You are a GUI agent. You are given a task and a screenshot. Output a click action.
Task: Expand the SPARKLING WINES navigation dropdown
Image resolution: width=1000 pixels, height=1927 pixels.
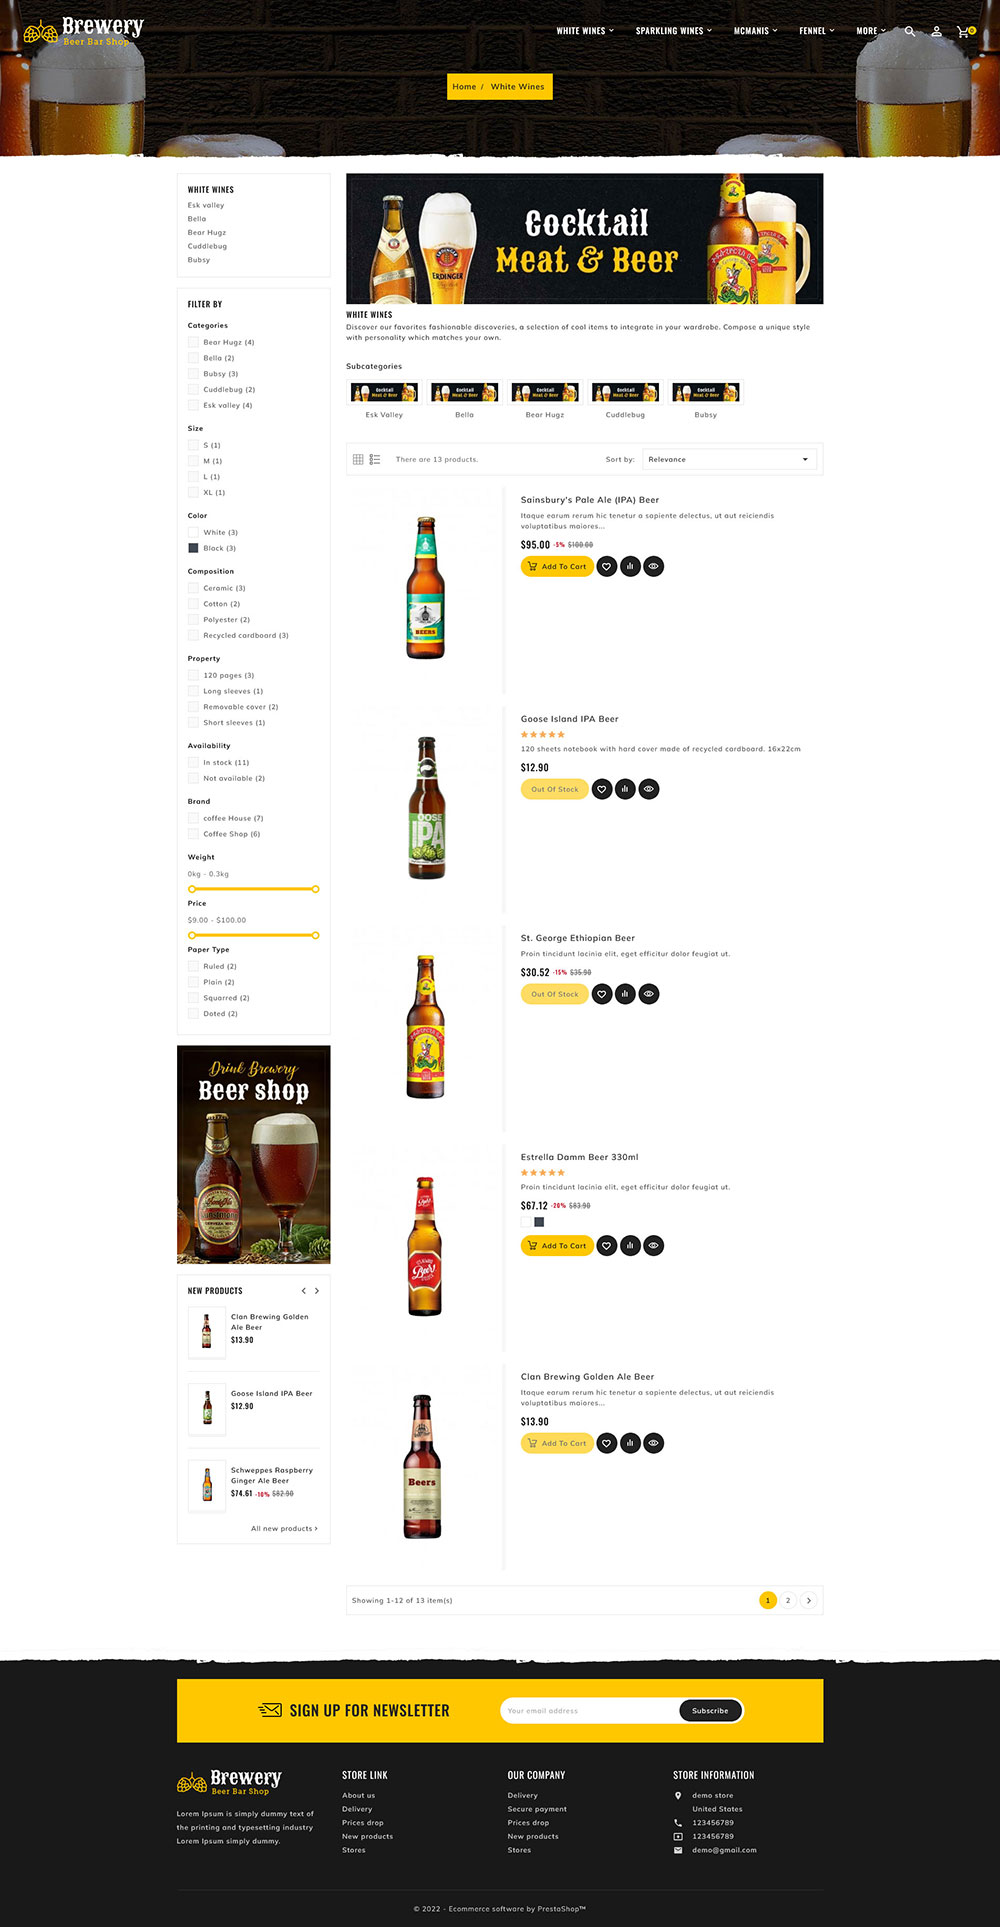click(672, 31)
